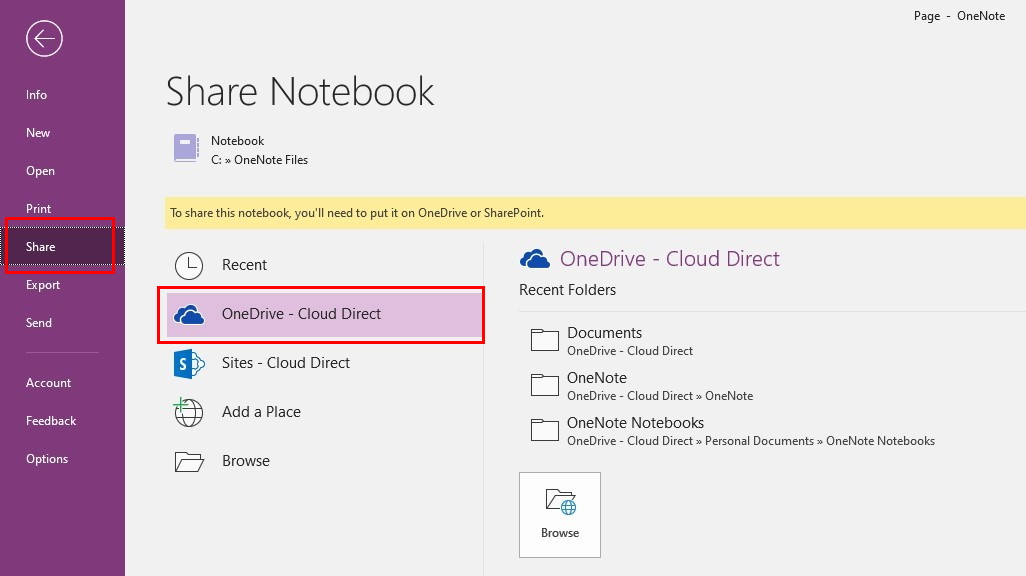Select the Browse label in the locations list
The image size is (1026, 576).
click(246, 461)
